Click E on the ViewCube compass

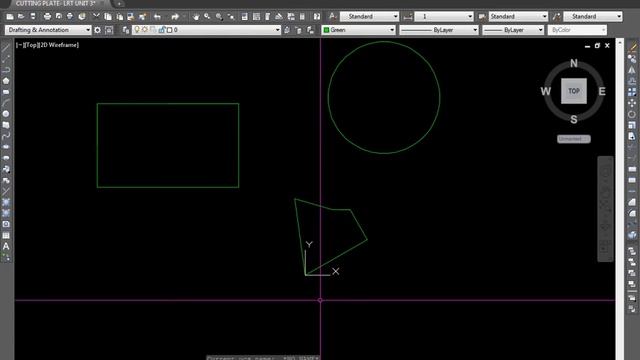pos(602,91)
